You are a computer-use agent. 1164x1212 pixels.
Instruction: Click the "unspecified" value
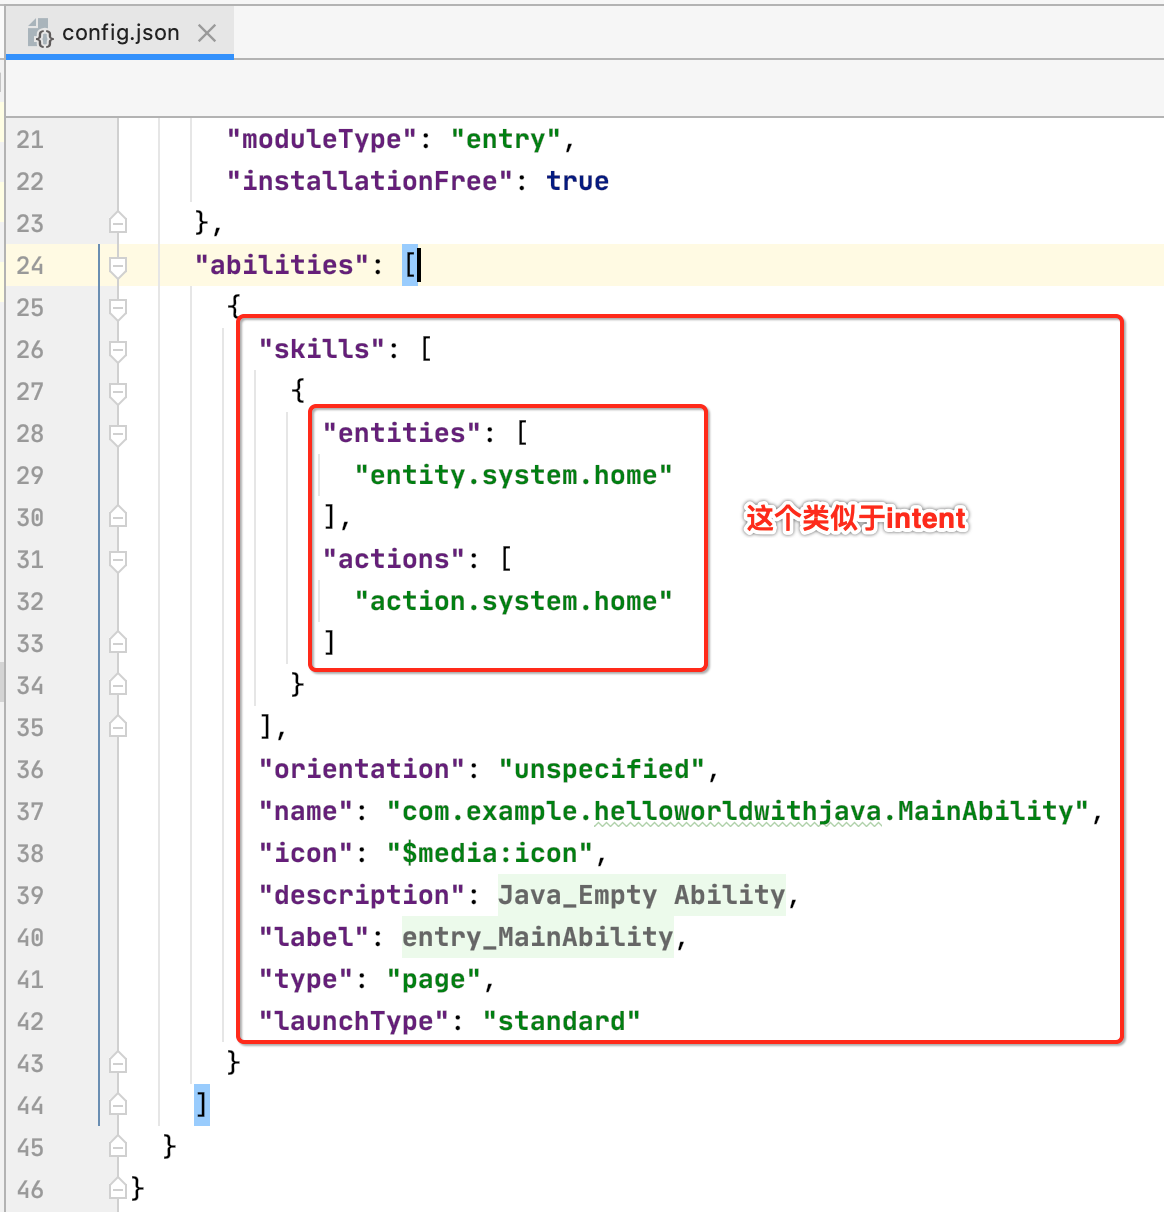602,769
